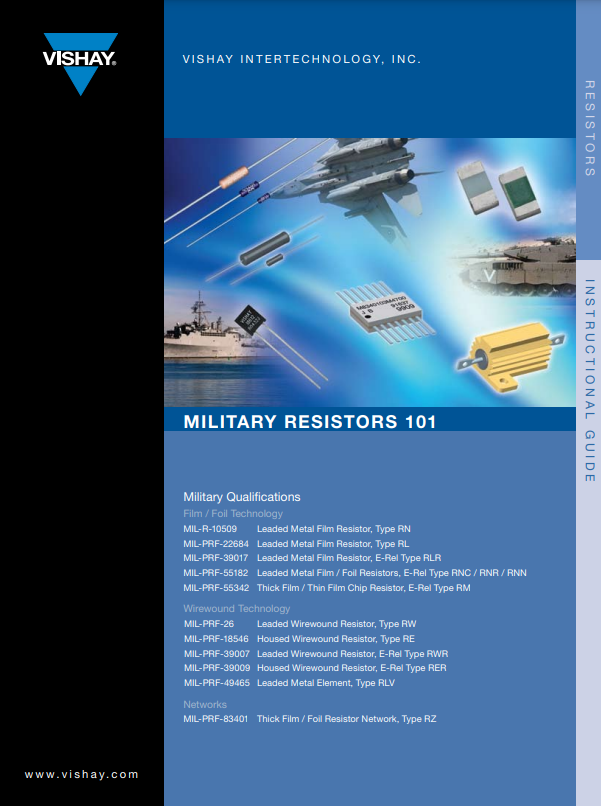Select the MIL-PRF-39017 spec number
601x806 pixels.
pos(216,558)
